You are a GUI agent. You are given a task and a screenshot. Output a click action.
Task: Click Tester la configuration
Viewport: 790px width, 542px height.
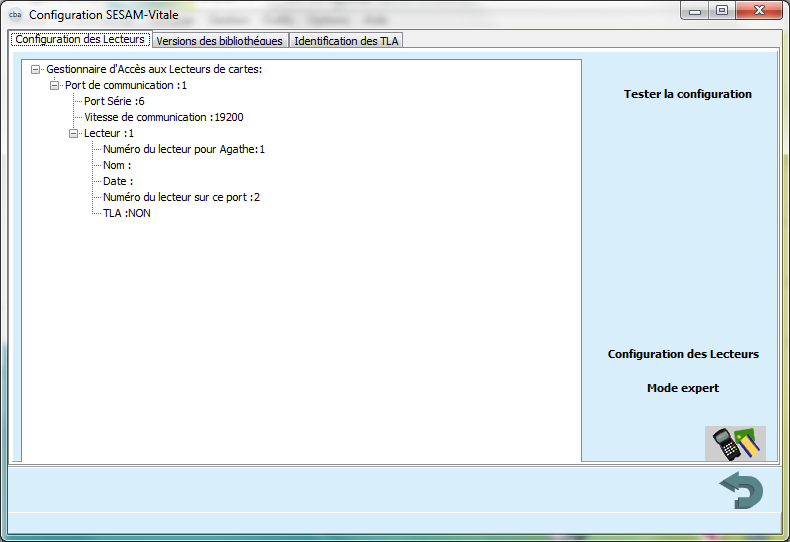point(687,94)
